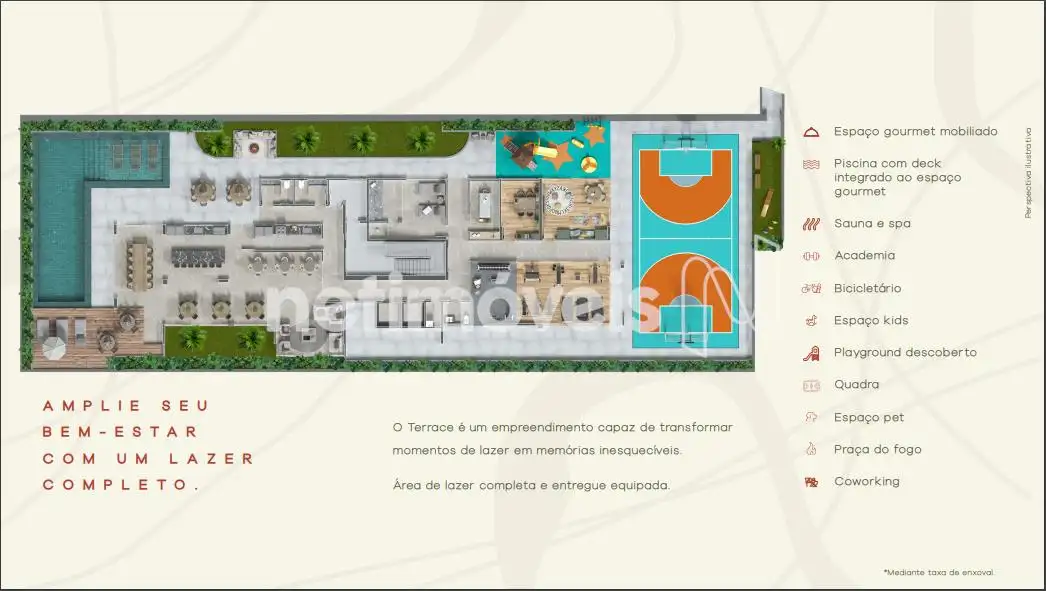This screenshot has height=591, width=1046.
Task: Click the Quadra court icon
Action: point(811,385)
